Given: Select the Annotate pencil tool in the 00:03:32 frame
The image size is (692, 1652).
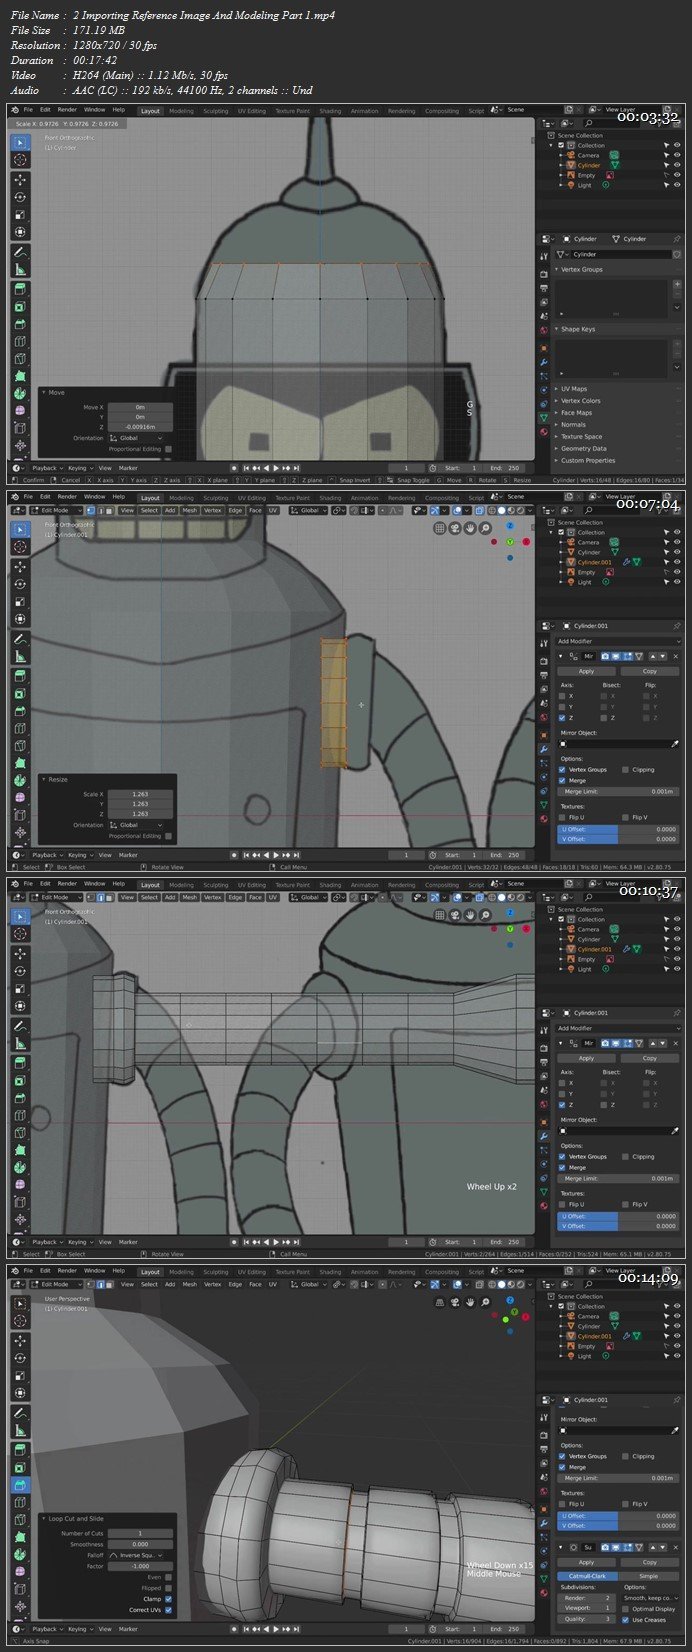Looking at the screenshot, I should click(20, 252).
